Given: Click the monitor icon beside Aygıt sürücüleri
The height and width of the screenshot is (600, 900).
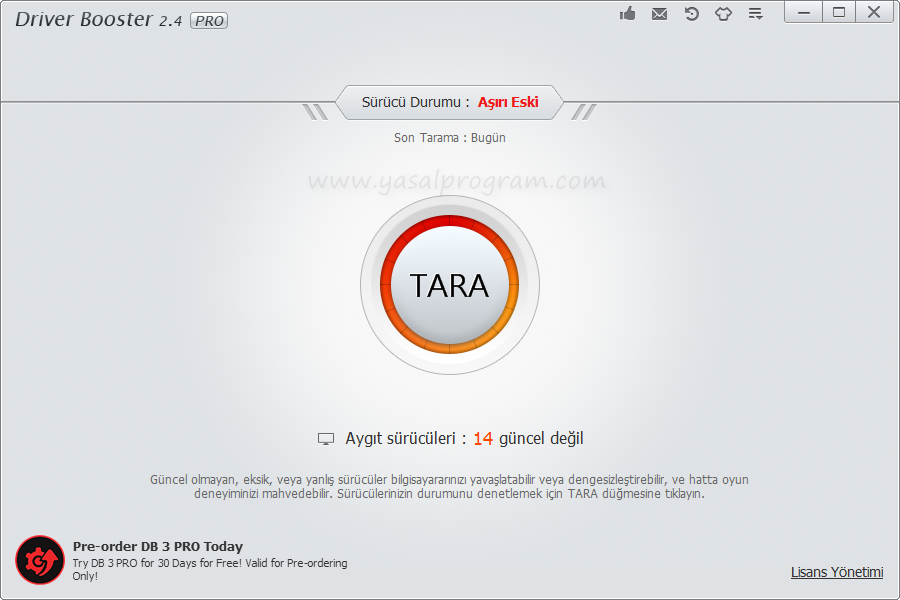Looking at the screenshot, I should pos(326,439).
